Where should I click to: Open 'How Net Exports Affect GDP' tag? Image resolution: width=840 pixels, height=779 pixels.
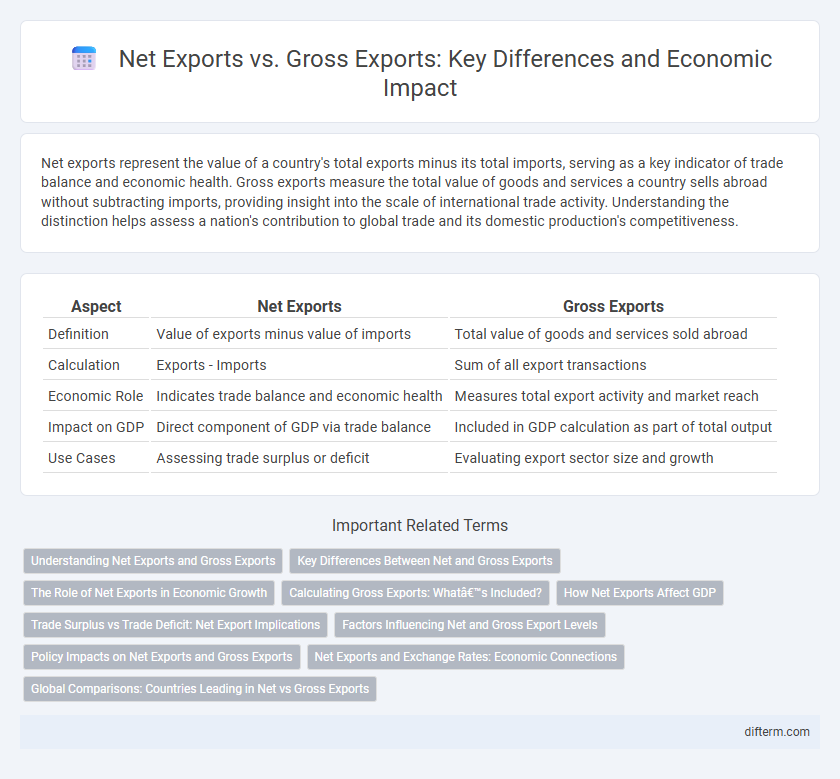coord(640,593)
